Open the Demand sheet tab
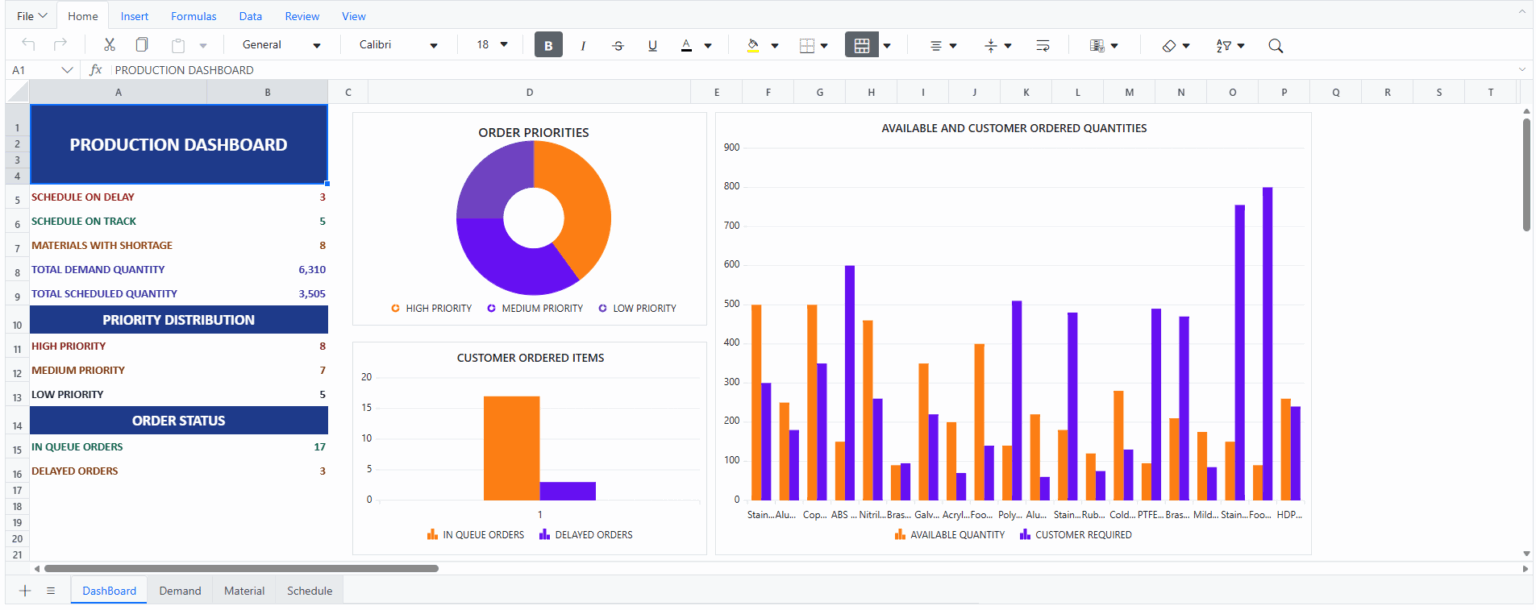1536x610 pixels. (180, 591)
